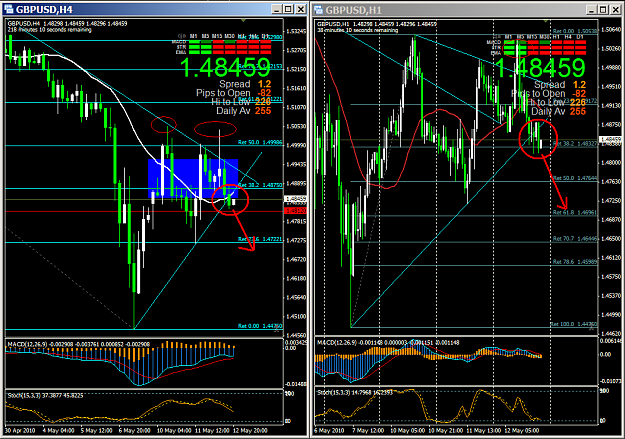Select 'Ret 61.8 1.46961' Fibonacci label in H1
The width and height of the screenshot is (625, 439).
(x=575, y=213)
